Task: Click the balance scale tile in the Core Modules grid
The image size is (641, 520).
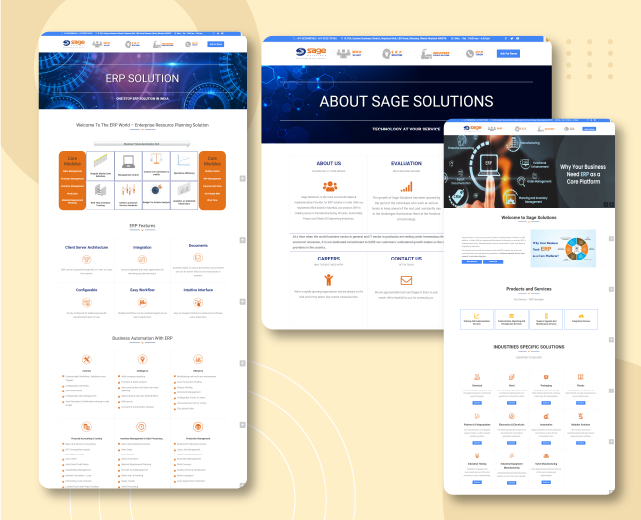Action: 156,166
